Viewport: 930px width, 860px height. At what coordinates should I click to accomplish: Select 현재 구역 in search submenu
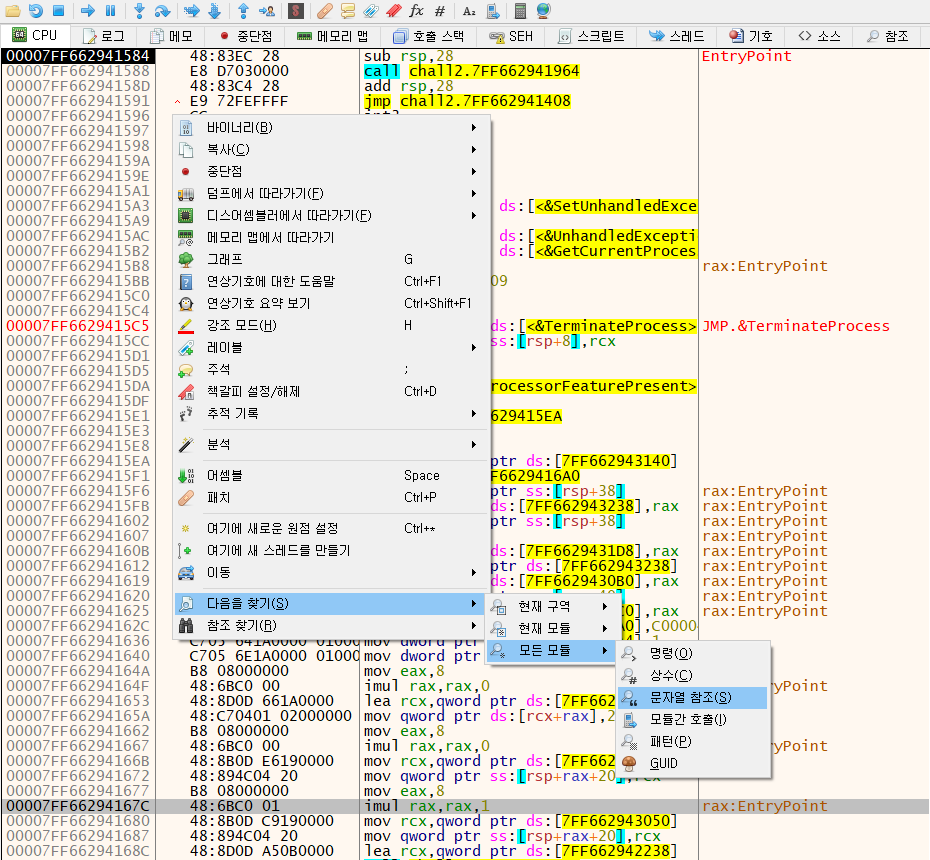[551, 606]
